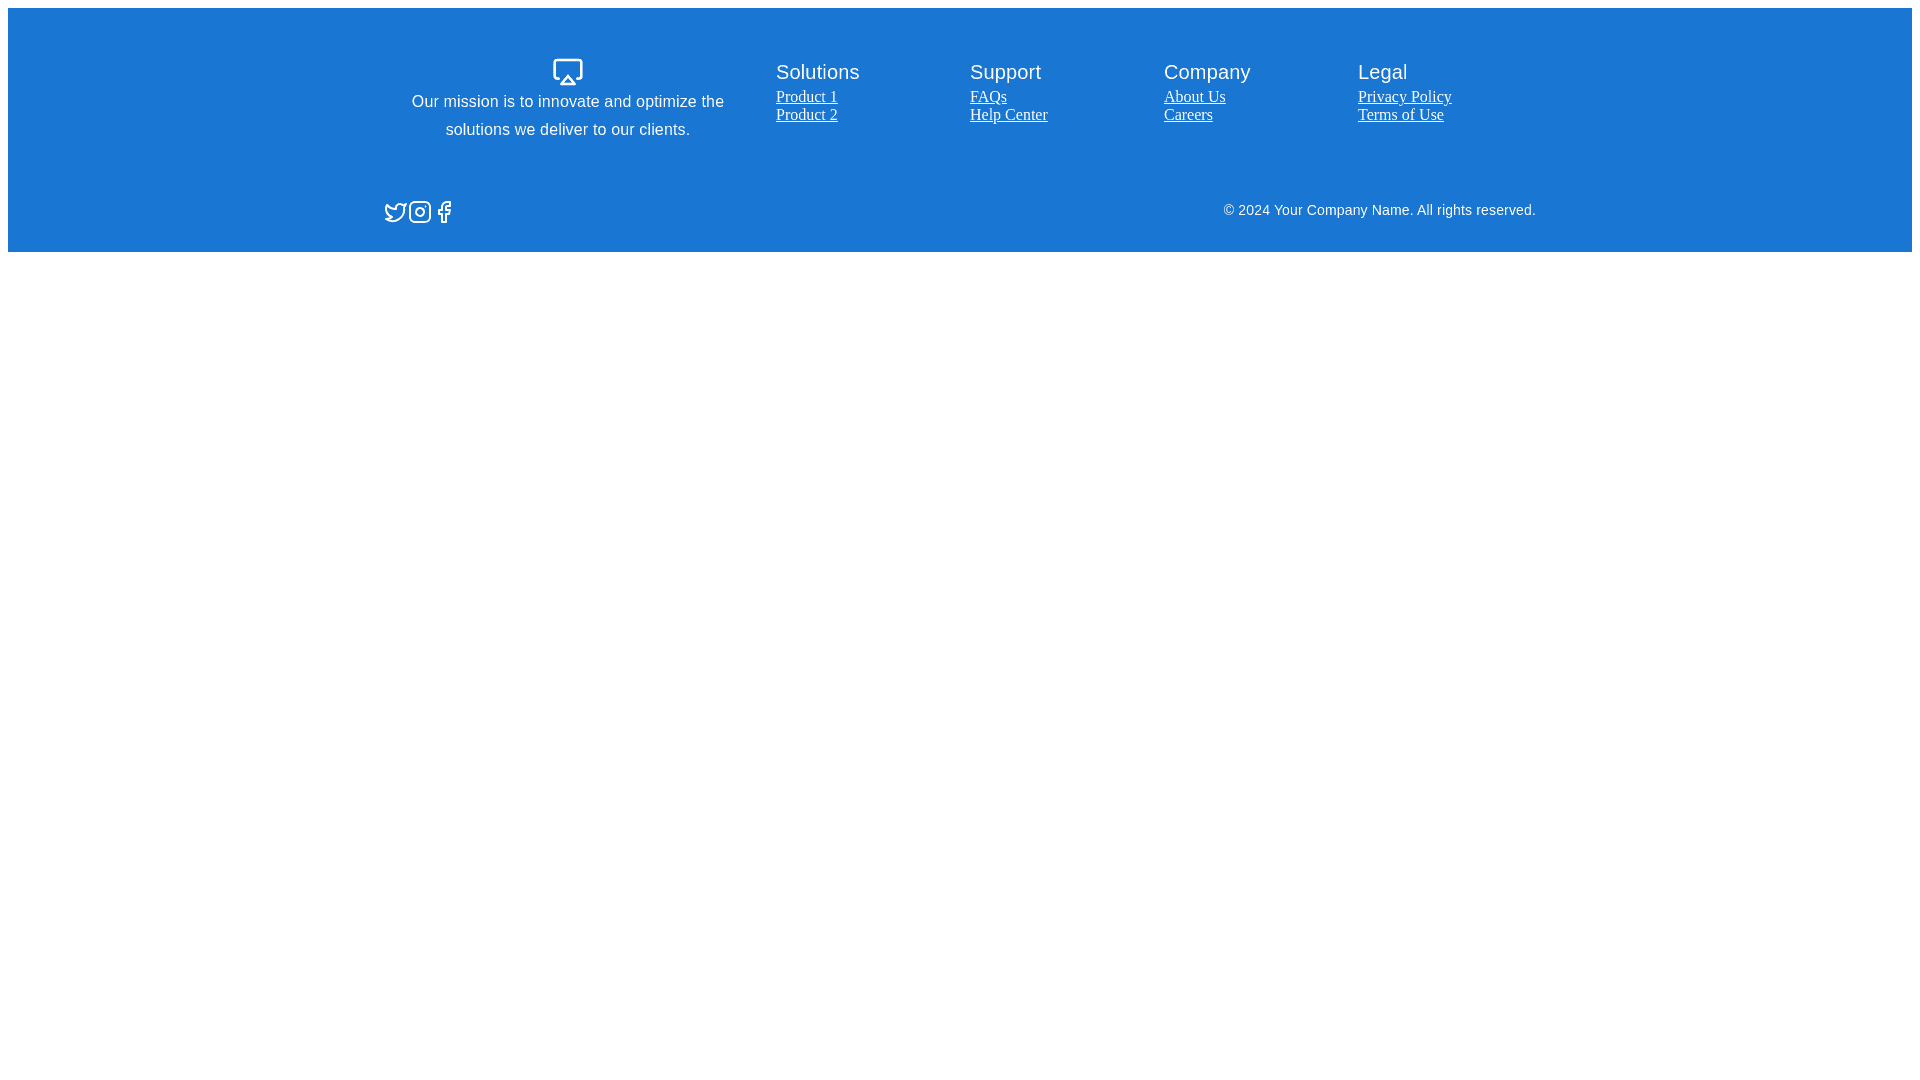
Task: Click the mission statement paragraph
Action: (567, 116)
